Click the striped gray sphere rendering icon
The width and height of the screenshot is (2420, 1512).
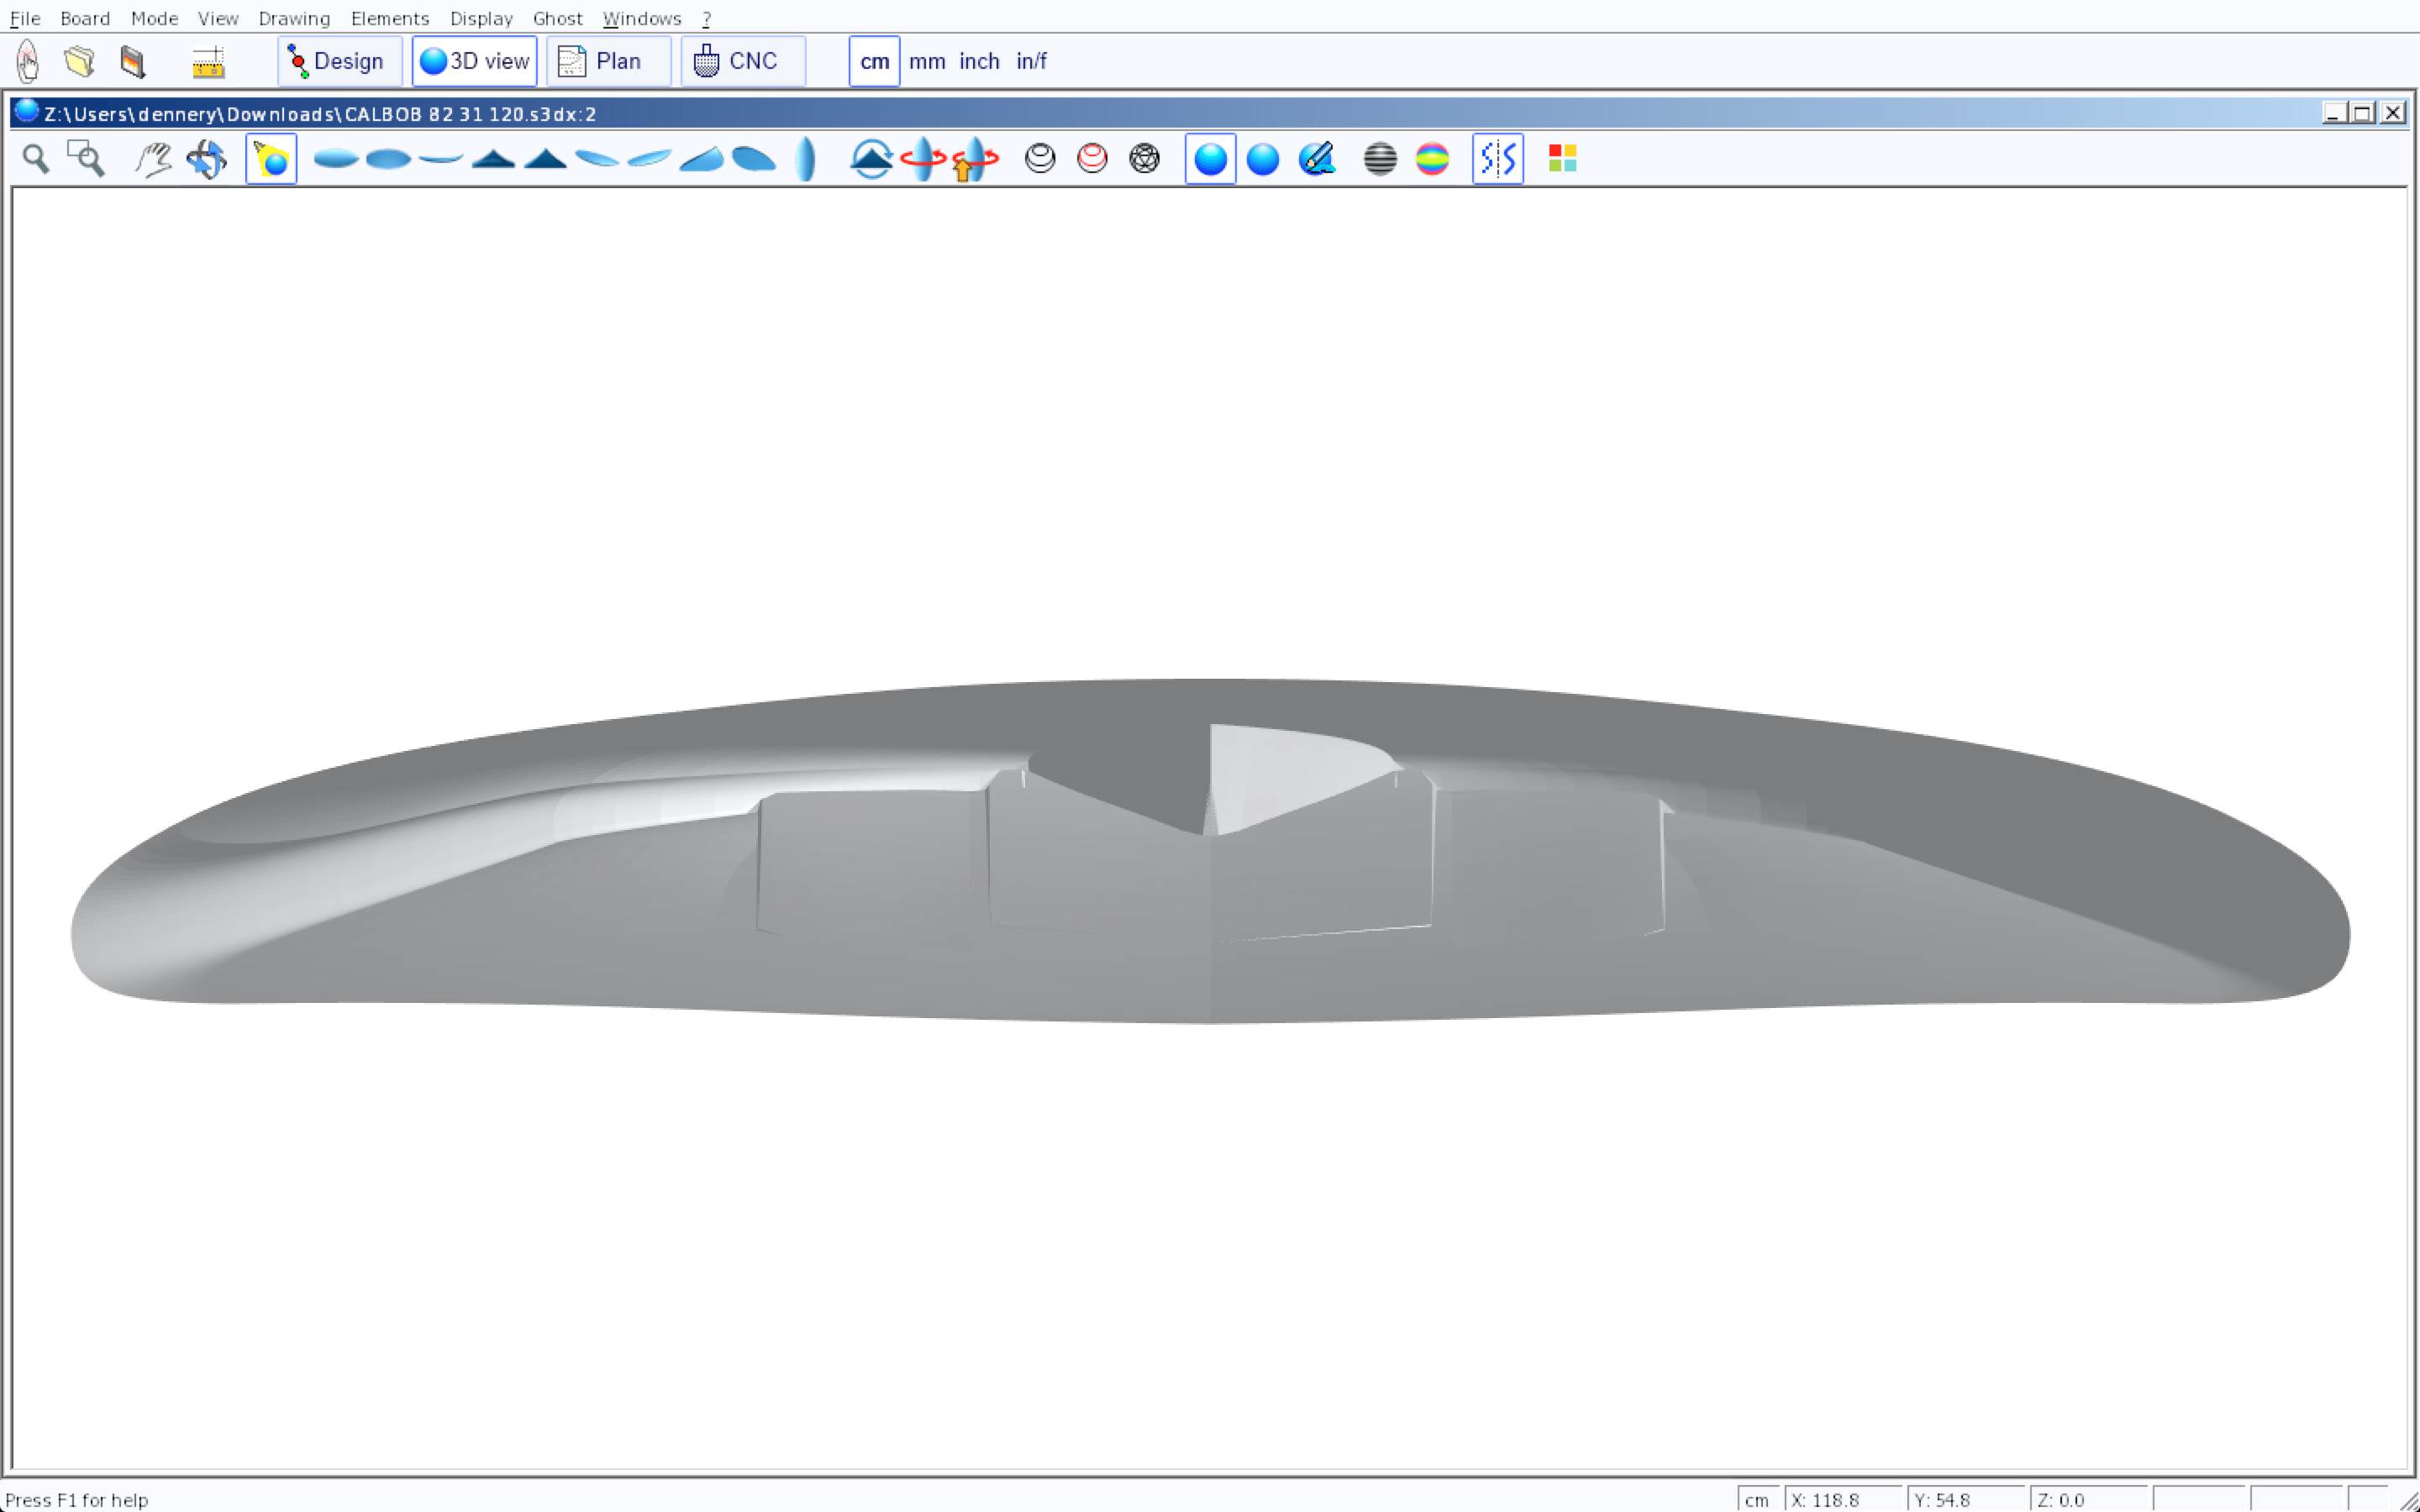click(1380, 159)
